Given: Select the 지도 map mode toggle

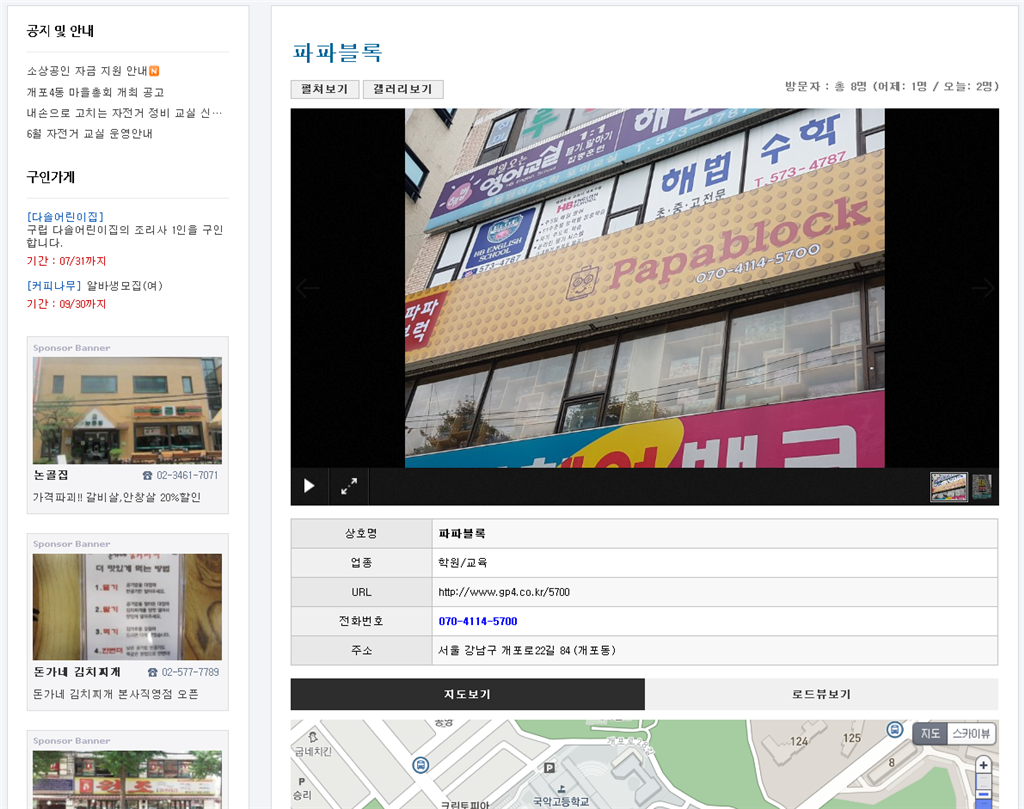Looking at the screenshot, I should (928, 733).
